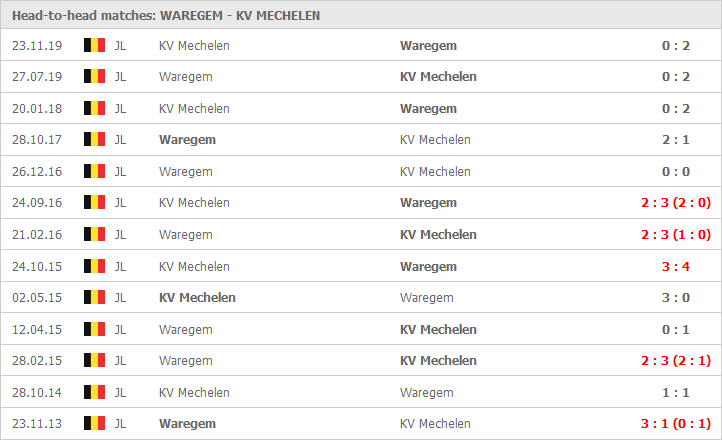Click the 3 : 1 (0 : 1) result
Viewport: 722px width, 440px height.
[675, 423]
